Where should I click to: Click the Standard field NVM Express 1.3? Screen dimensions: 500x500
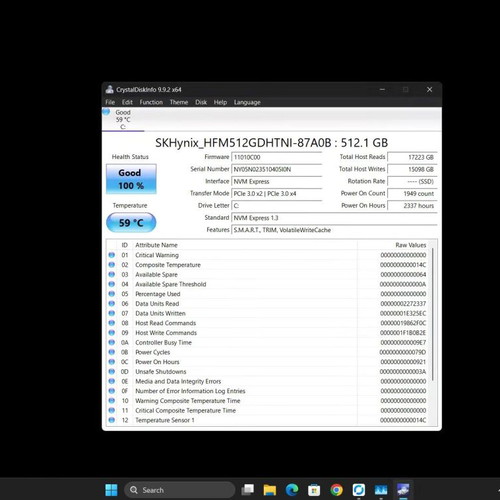[334, 218]
